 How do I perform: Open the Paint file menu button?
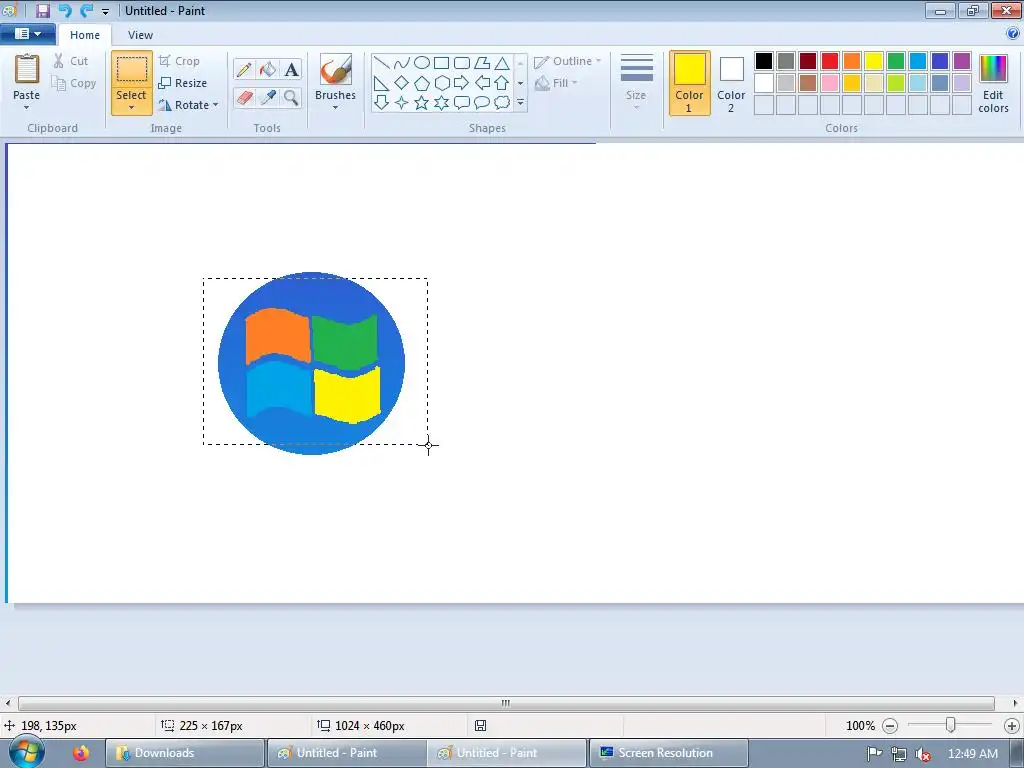click(27, 34)
